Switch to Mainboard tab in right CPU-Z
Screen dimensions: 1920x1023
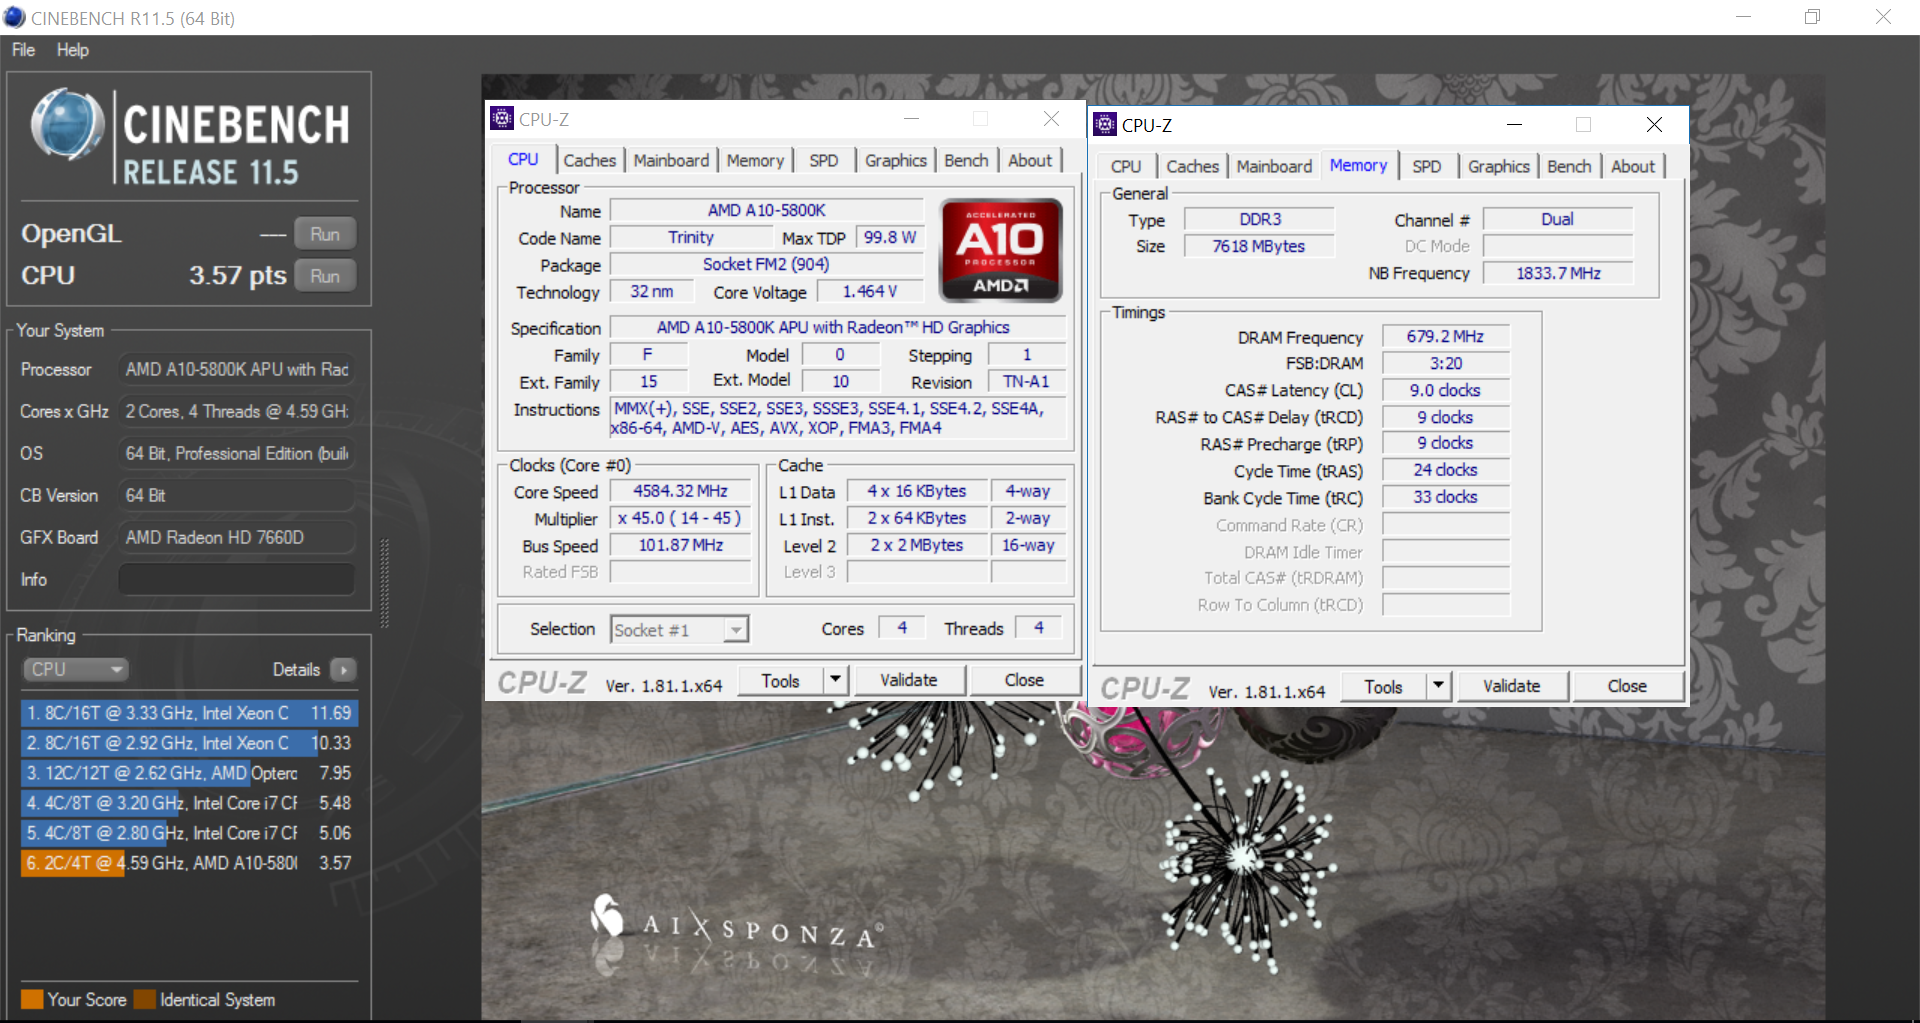1274,167
